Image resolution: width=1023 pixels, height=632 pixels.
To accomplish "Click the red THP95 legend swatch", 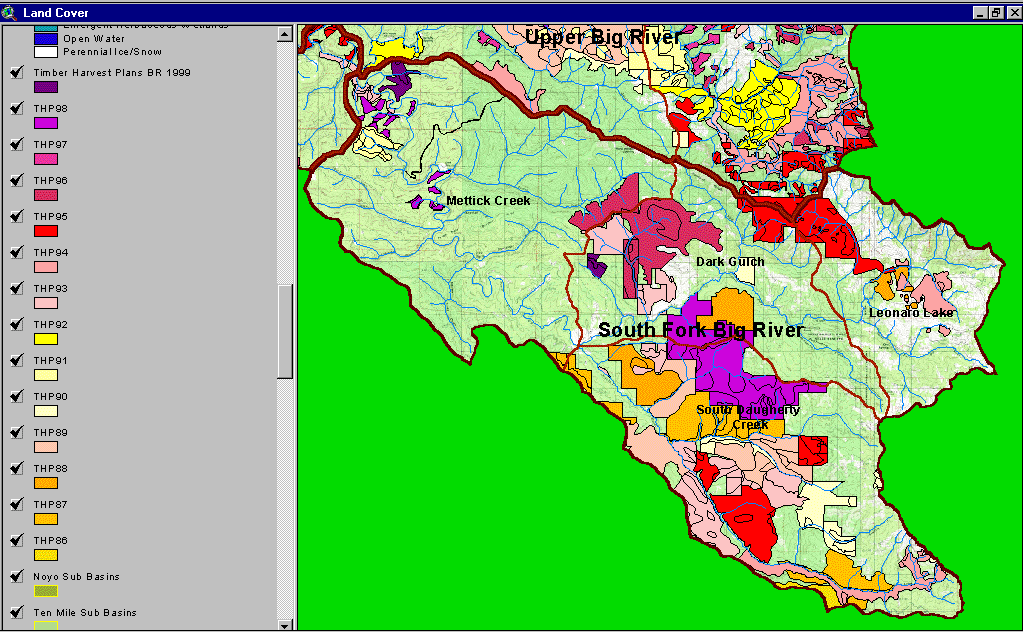I will [x=46, y=231].
